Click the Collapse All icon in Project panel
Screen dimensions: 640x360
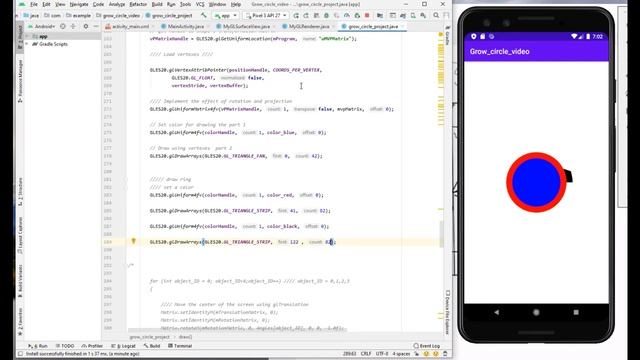tap(73, 26)
